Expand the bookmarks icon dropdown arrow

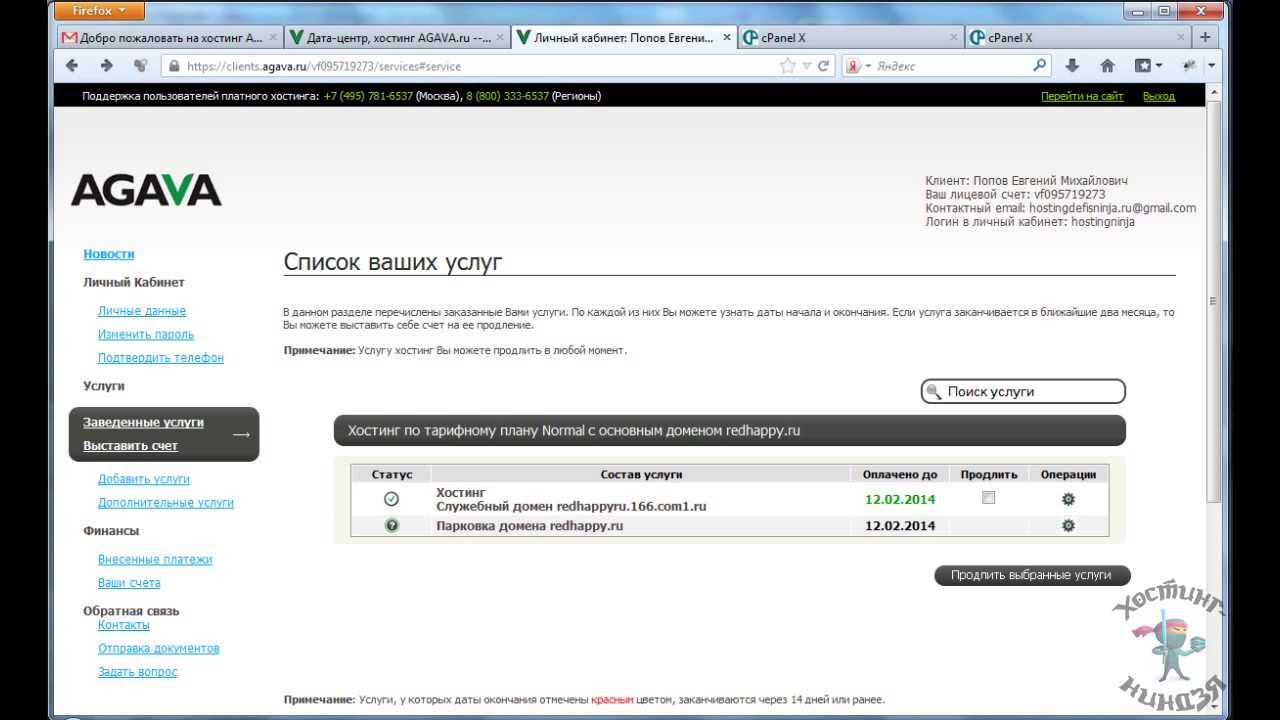(1159, 66)
